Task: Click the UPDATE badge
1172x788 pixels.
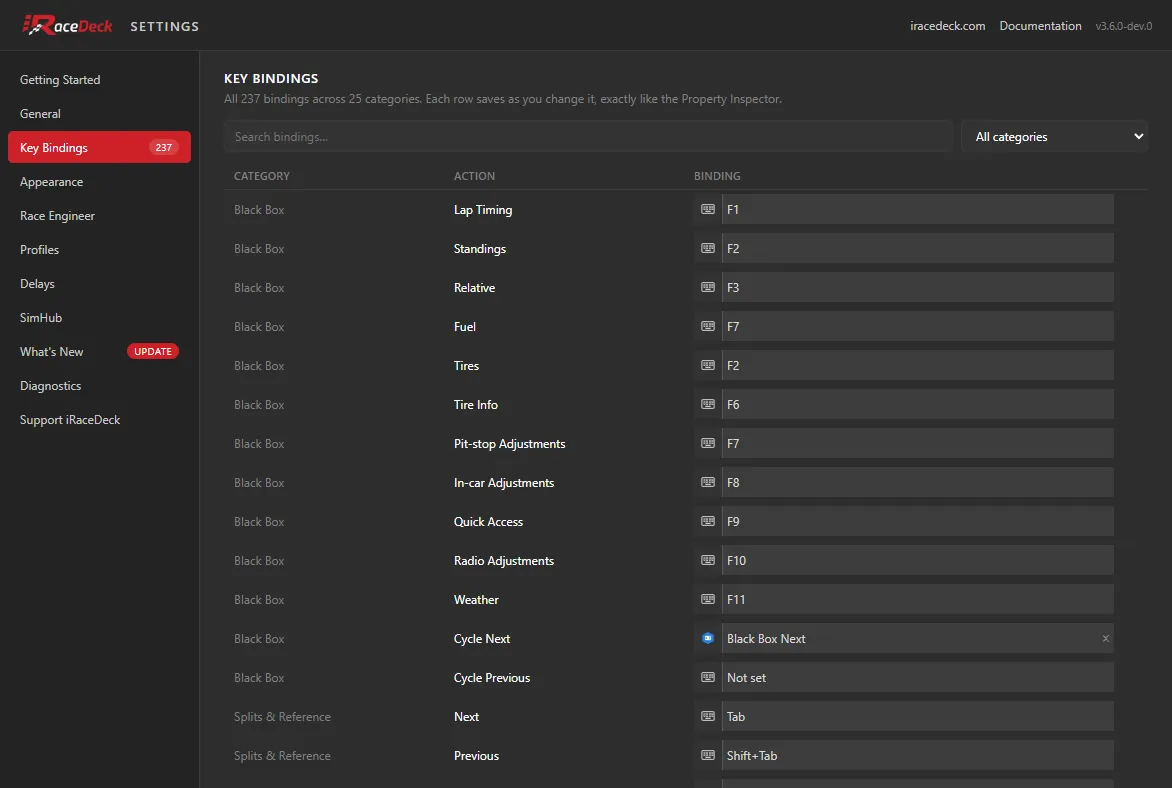Action: [152, 351]
